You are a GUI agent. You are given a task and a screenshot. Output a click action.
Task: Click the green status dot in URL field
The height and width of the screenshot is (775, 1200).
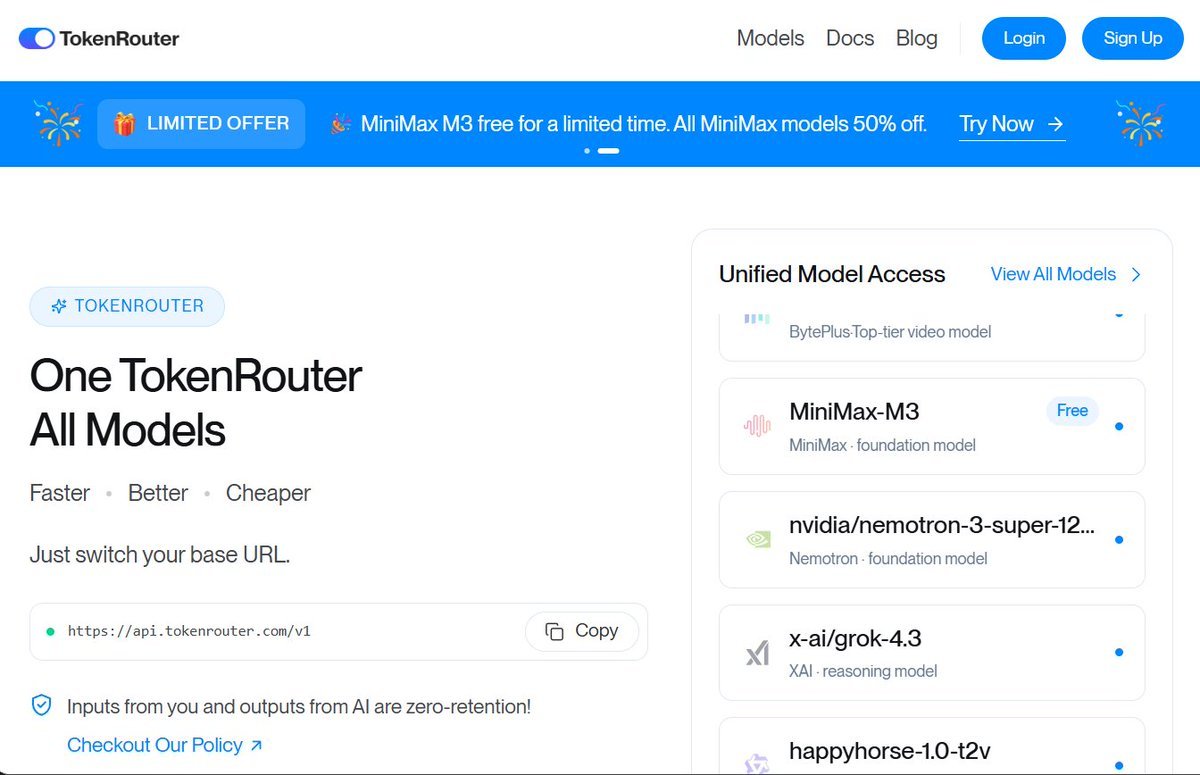[50, 631]
